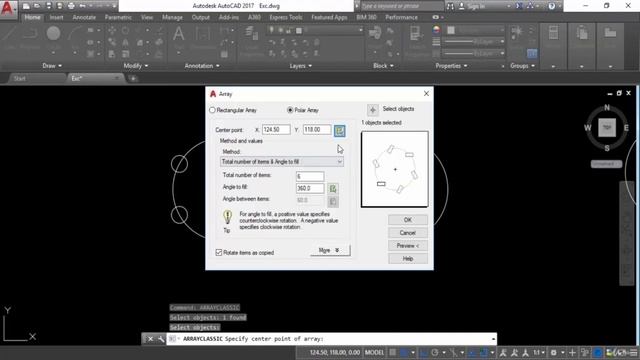Click the Undo icon in quick access toolbar

click(83, 6)
